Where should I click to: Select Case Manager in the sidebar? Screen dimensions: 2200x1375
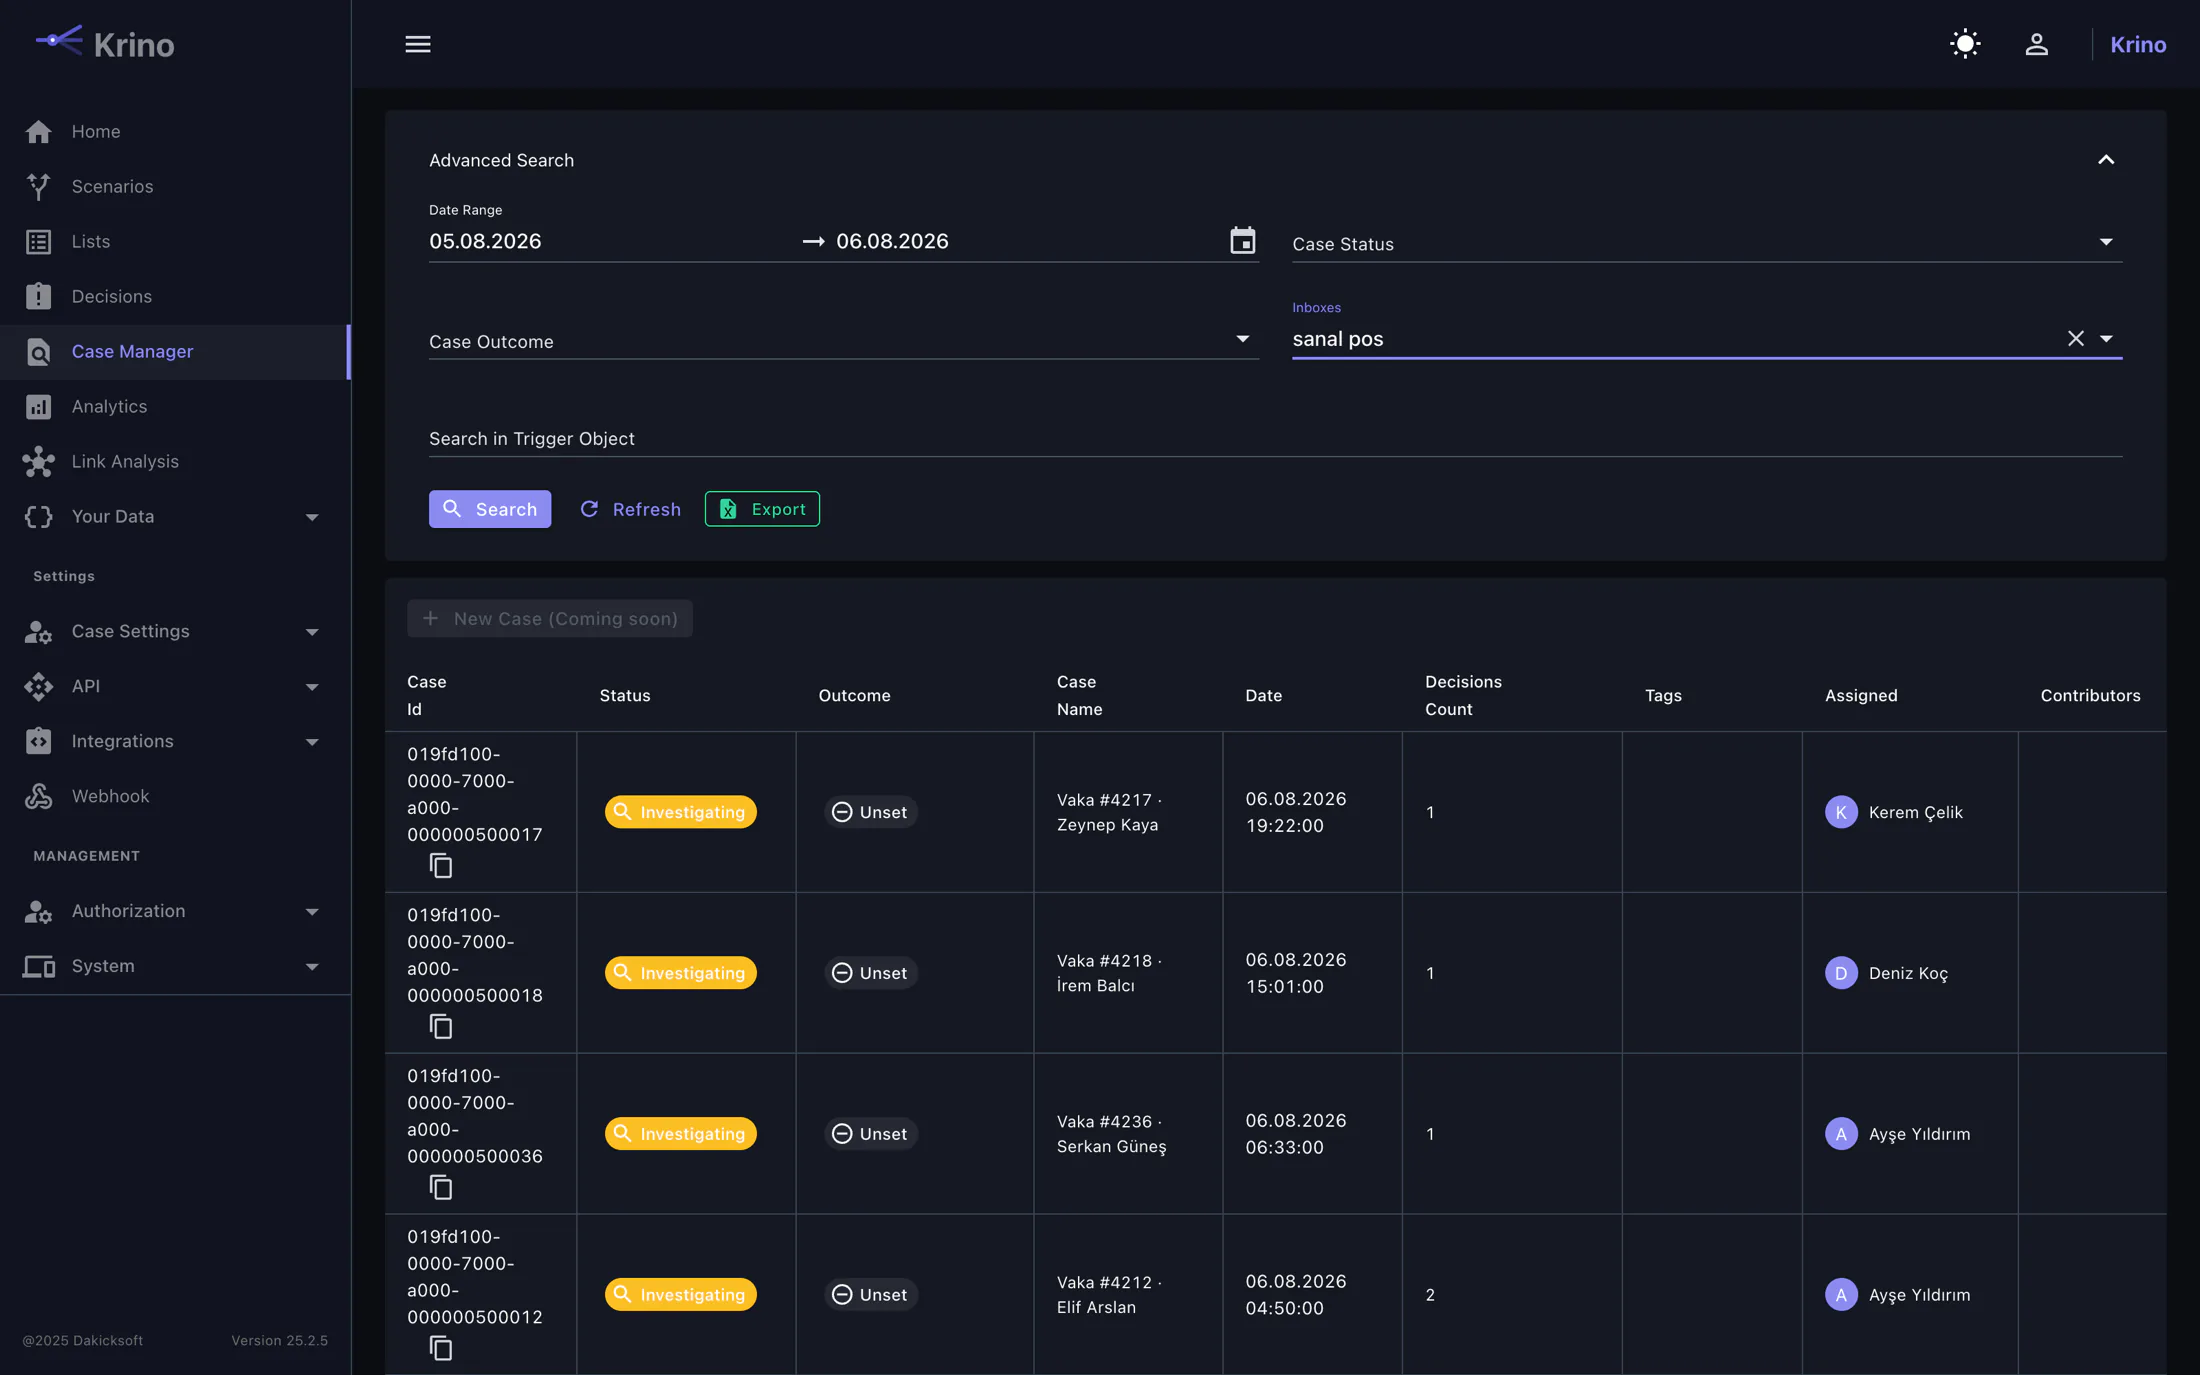point(175,351)
